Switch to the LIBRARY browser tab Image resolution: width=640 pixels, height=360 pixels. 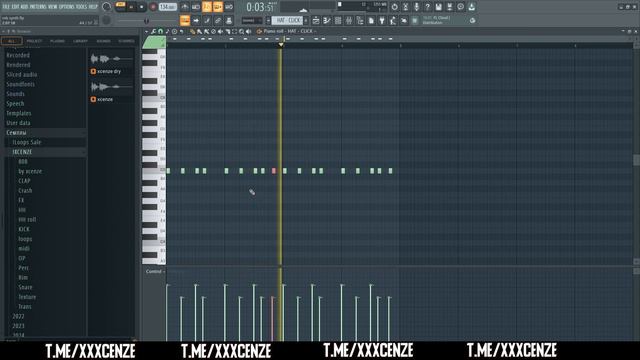pyautogui.click(x=80, y=41)
